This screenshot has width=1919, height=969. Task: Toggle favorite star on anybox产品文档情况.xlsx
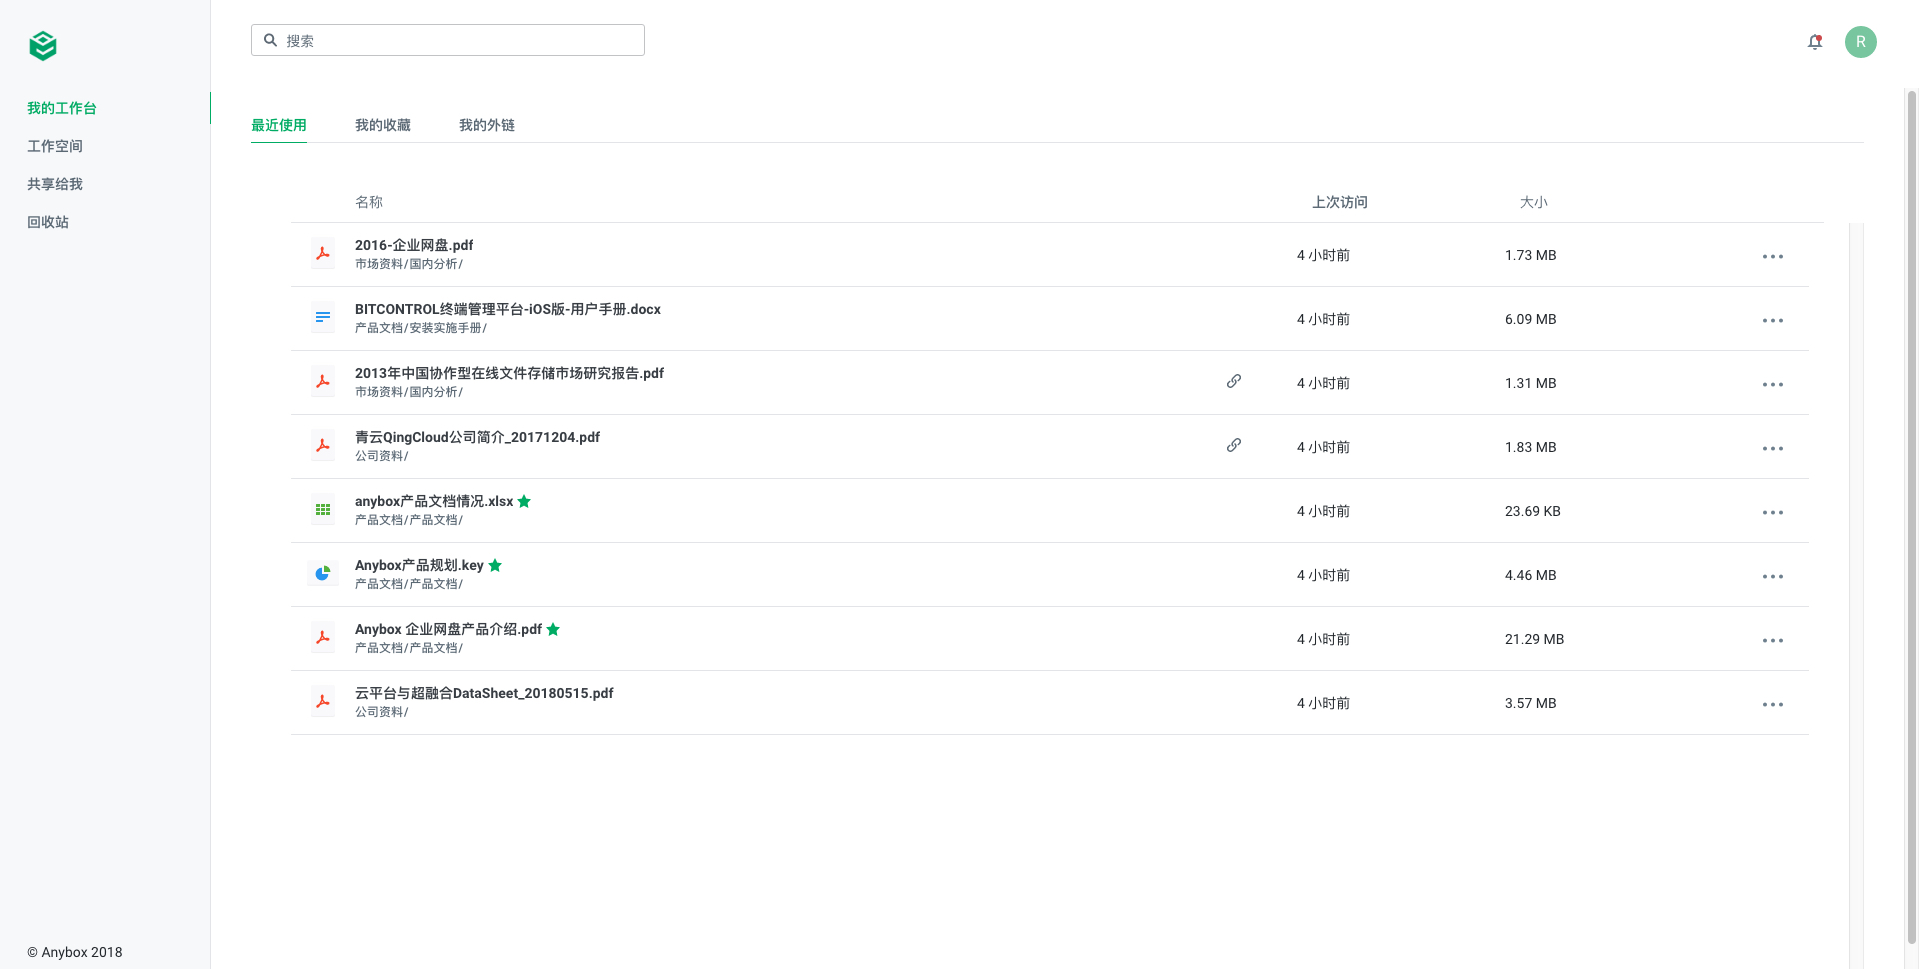coord(524,501)
